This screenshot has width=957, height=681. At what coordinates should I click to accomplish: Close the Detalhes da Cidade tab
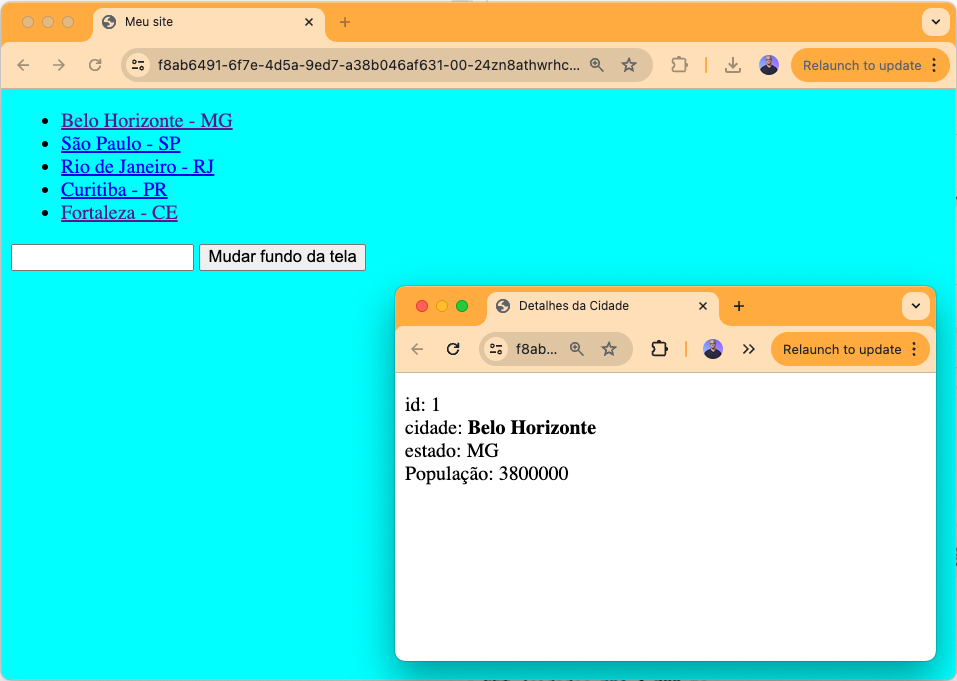pyautogui.click(x=703, y=306)
